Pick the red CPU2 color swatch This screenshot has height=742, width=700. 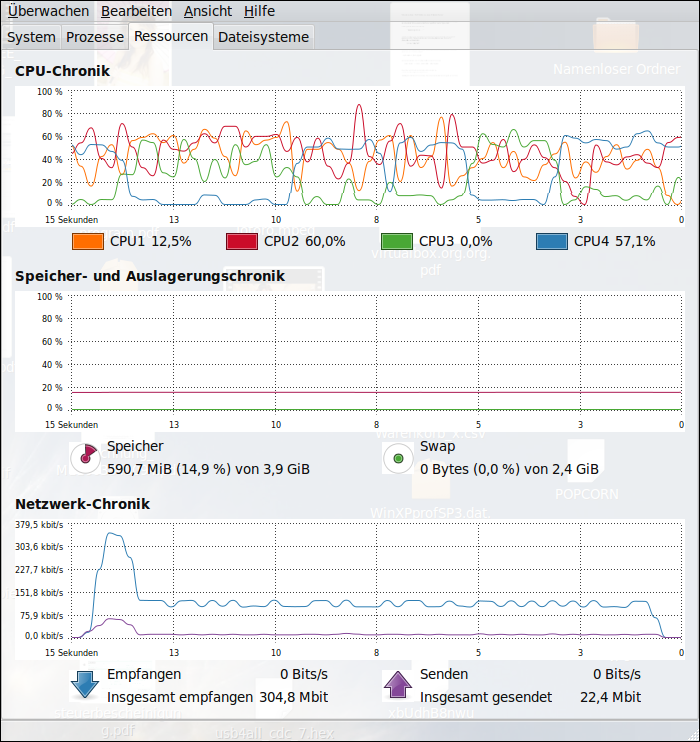click(242, 241)
